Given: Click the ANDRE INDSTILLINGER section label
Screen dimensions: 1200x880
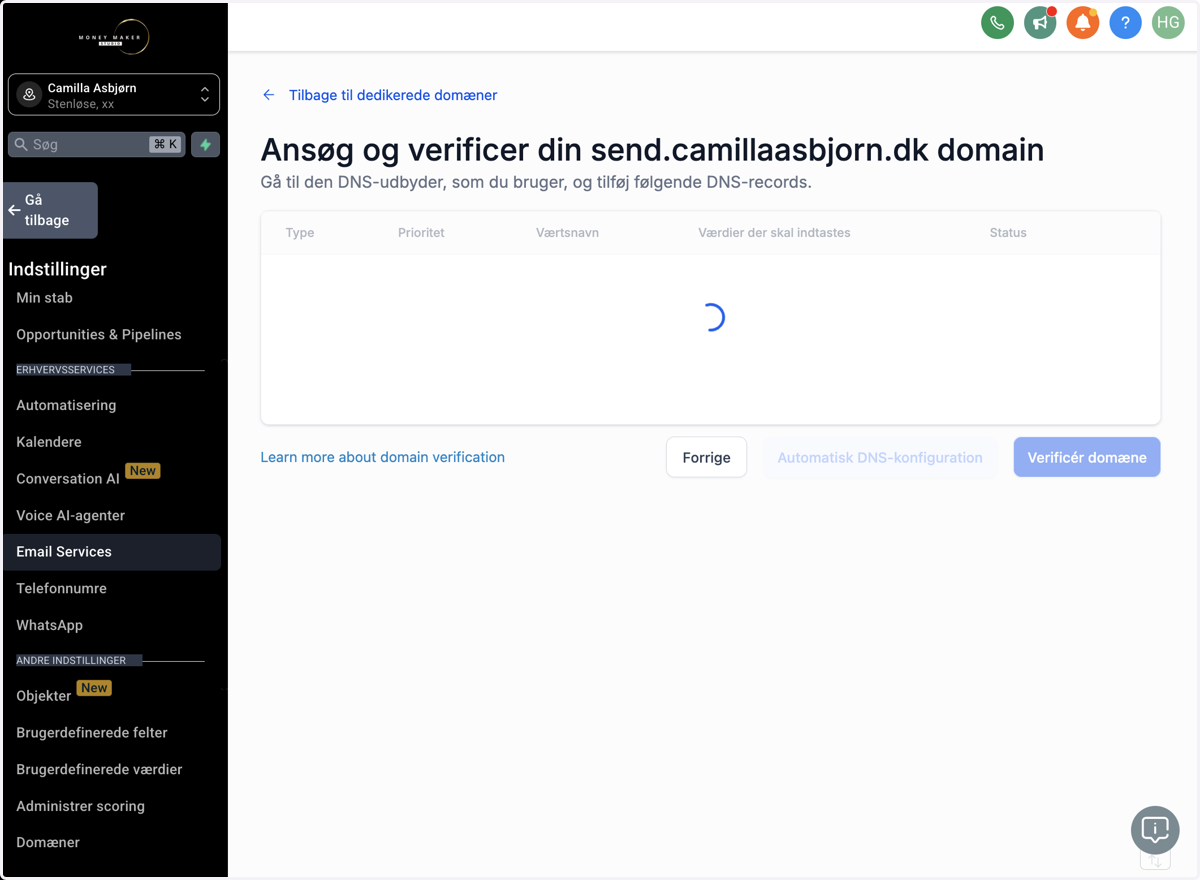Looking at the screenshot, I should click(x=71, y=661).
